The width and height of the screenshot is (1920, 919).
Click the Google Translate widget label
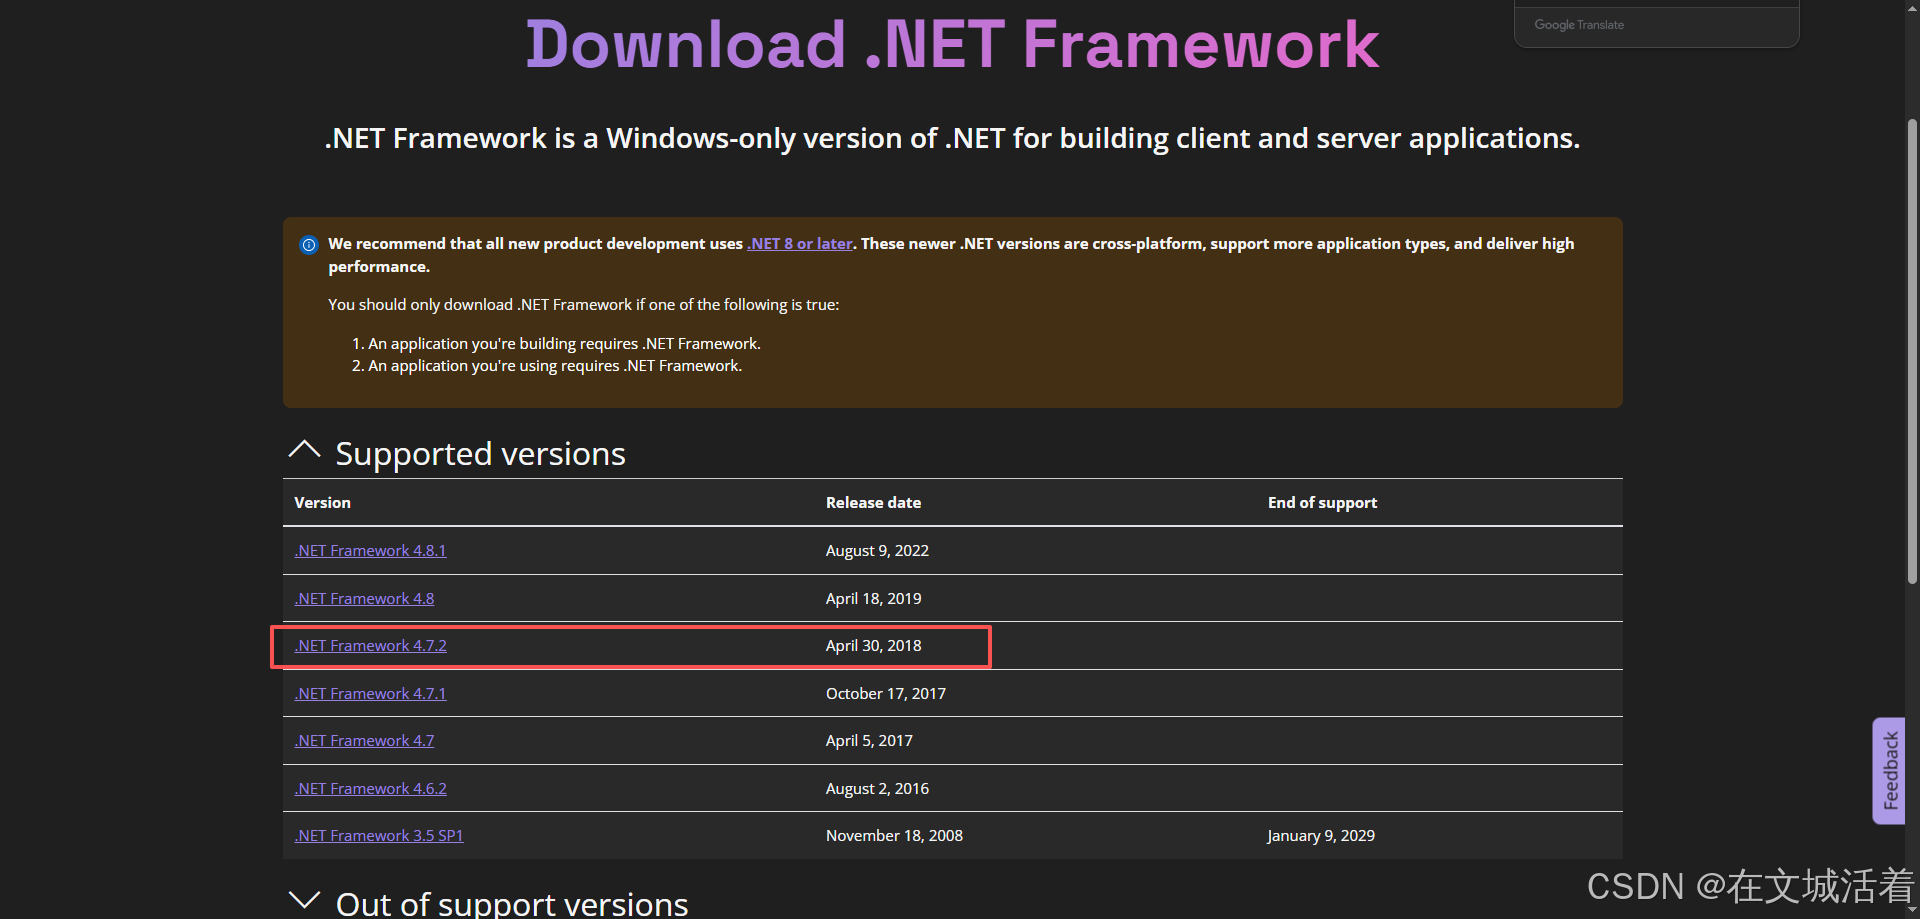1579,25
